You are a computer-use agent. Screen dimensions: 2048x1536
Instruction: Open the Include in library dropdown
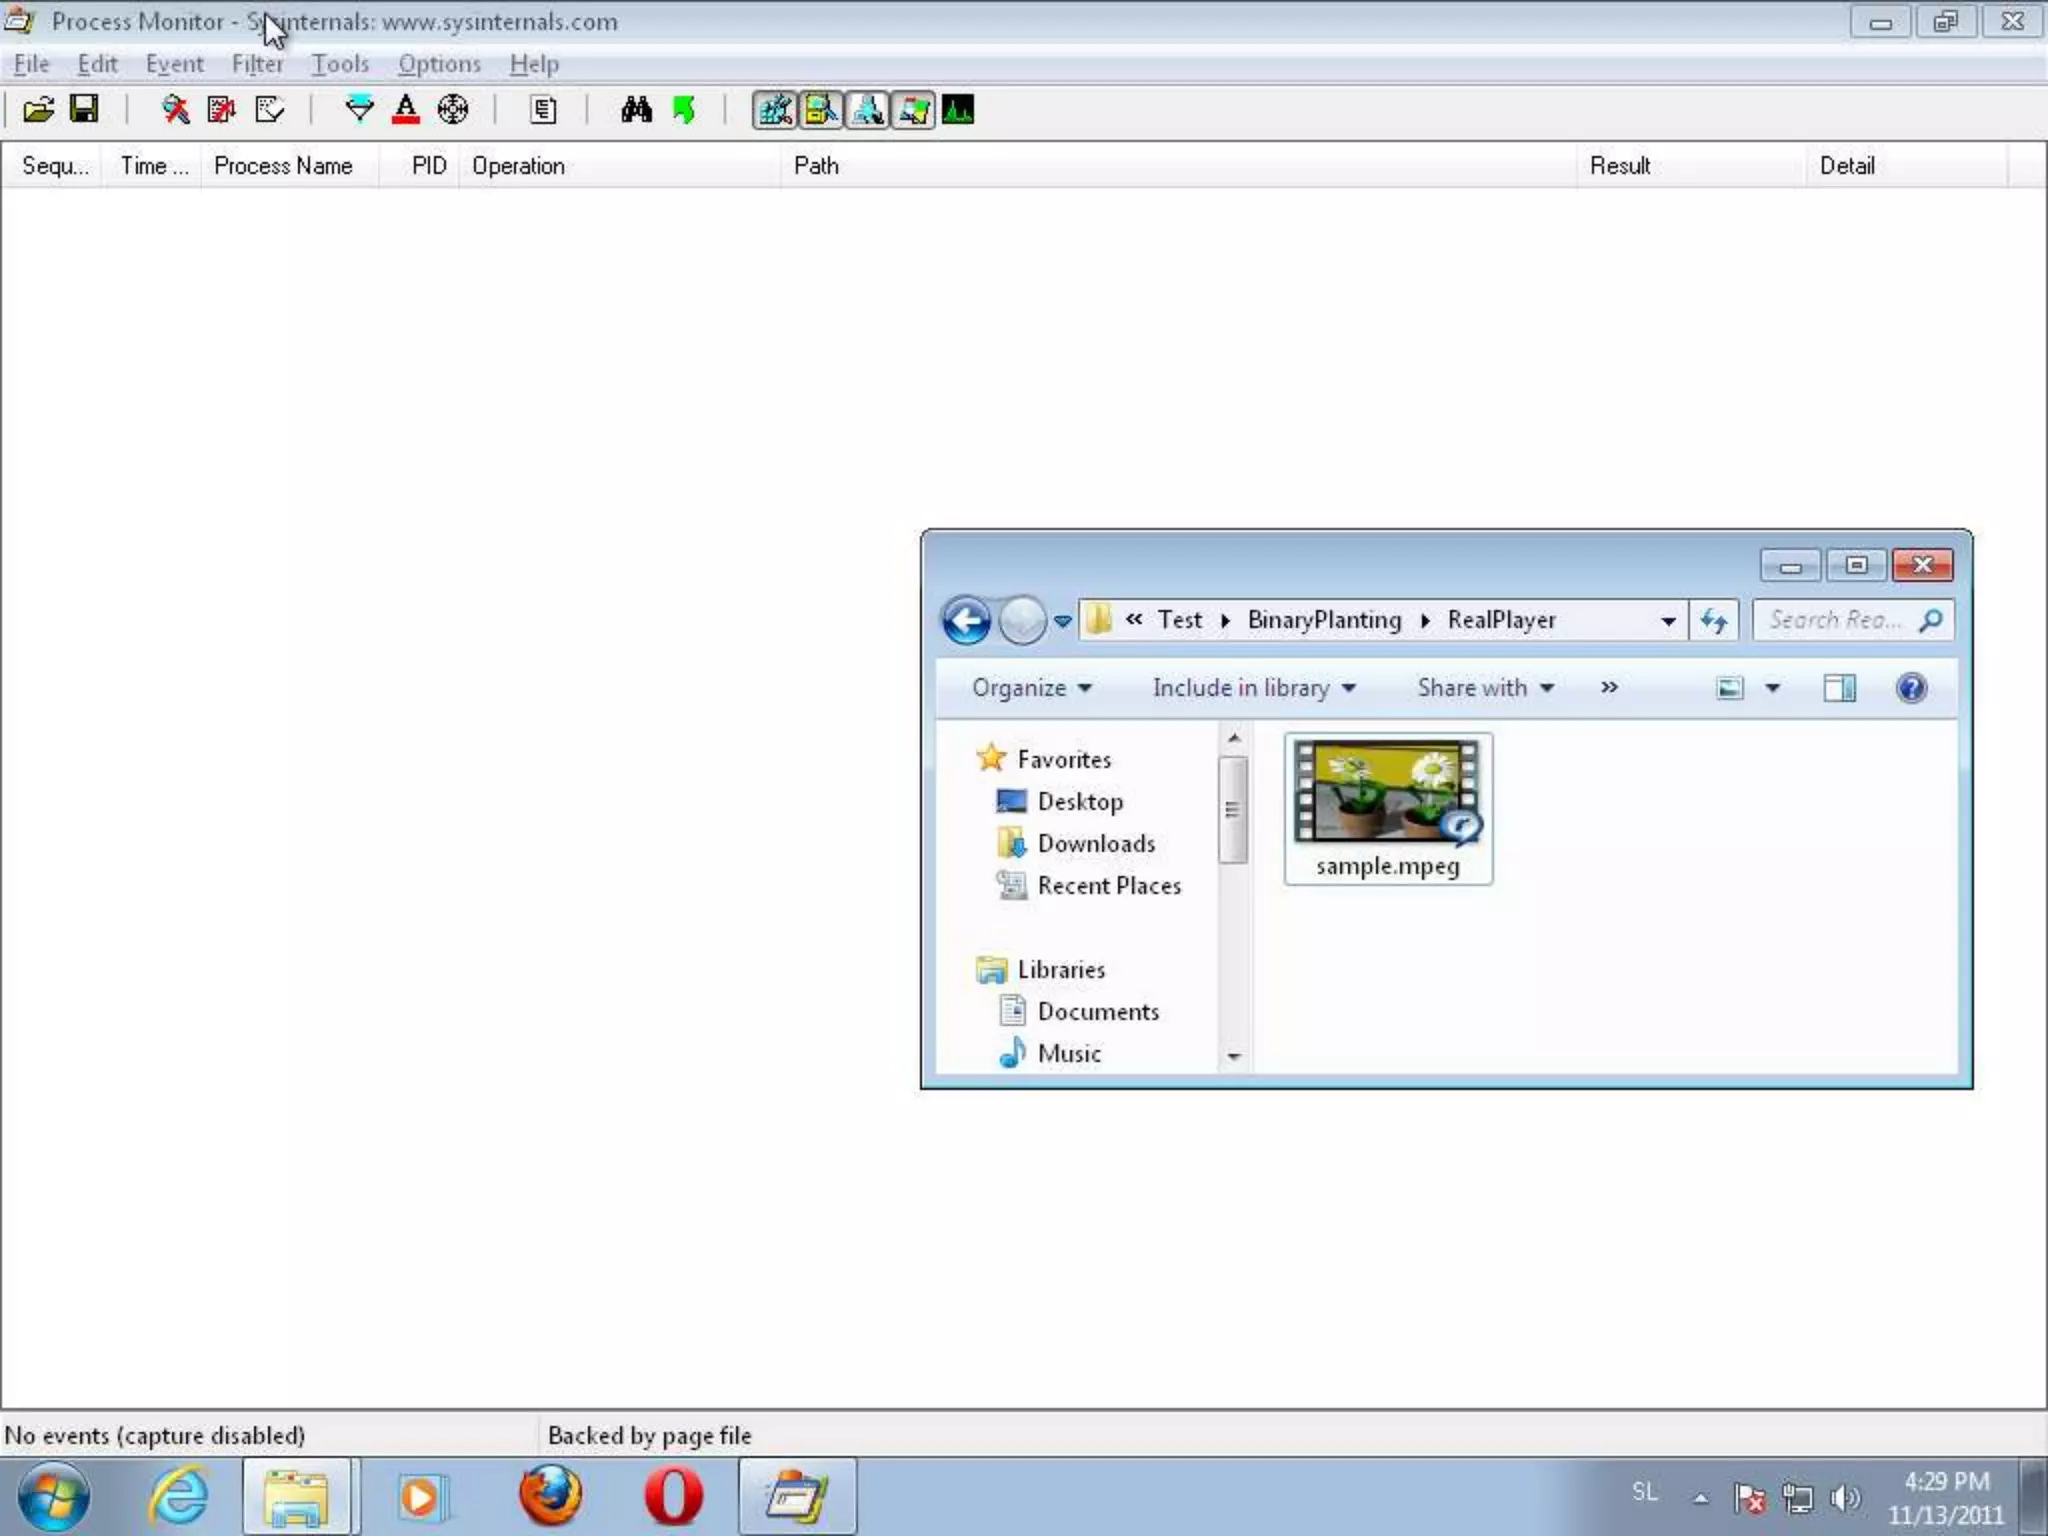[1254, 688]
